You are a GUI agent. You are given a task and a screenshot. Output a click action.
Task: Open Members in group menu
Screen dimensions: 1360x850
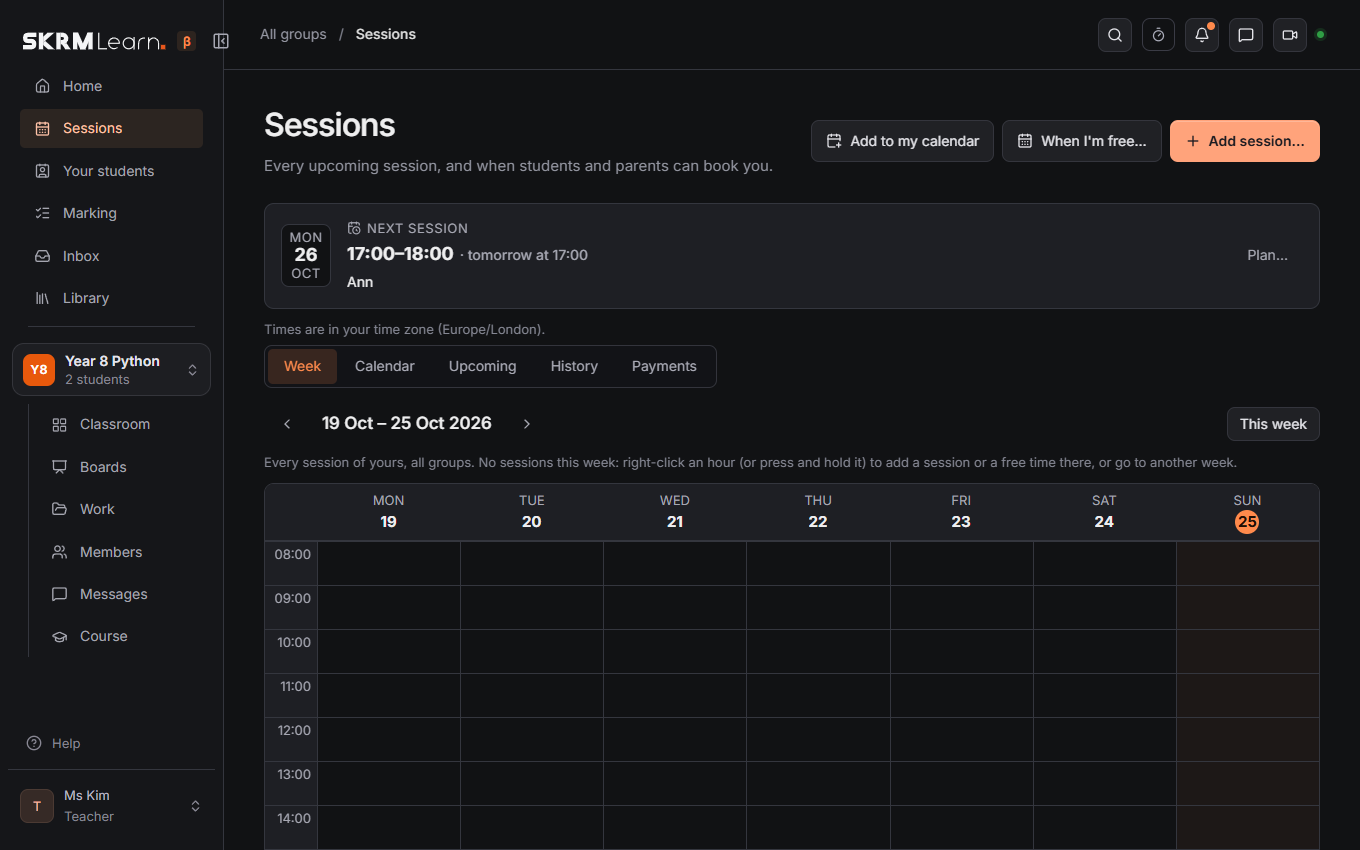tap(124, 552)
